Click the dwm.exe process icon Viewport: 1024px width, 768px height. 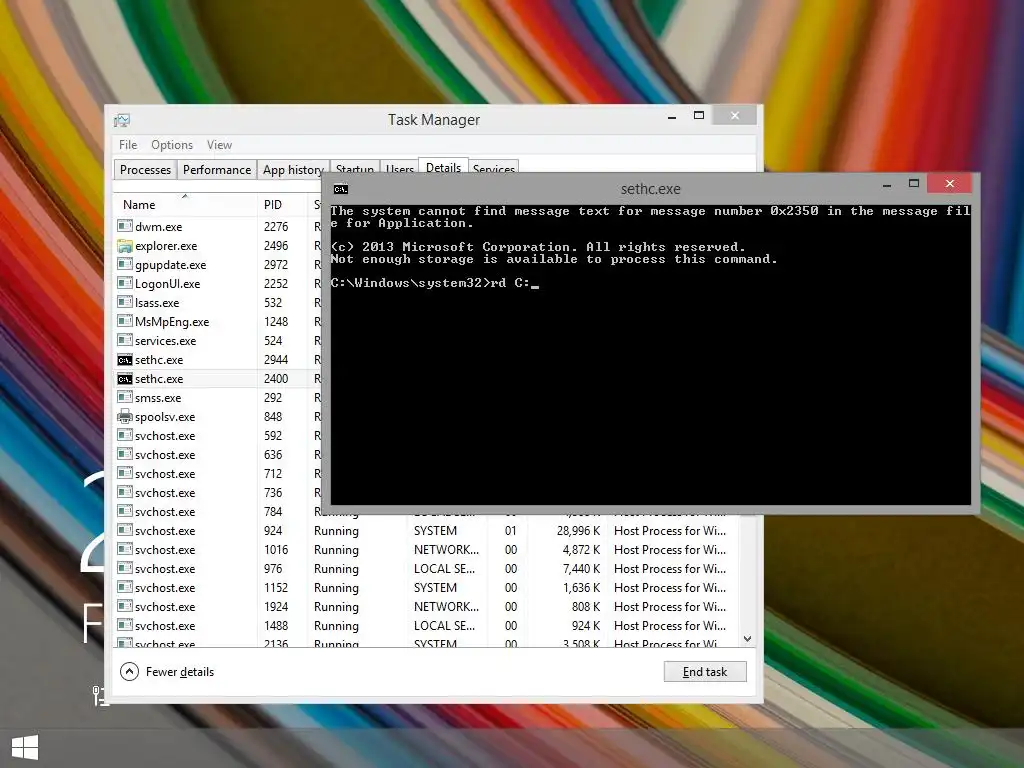pos(125,226)
